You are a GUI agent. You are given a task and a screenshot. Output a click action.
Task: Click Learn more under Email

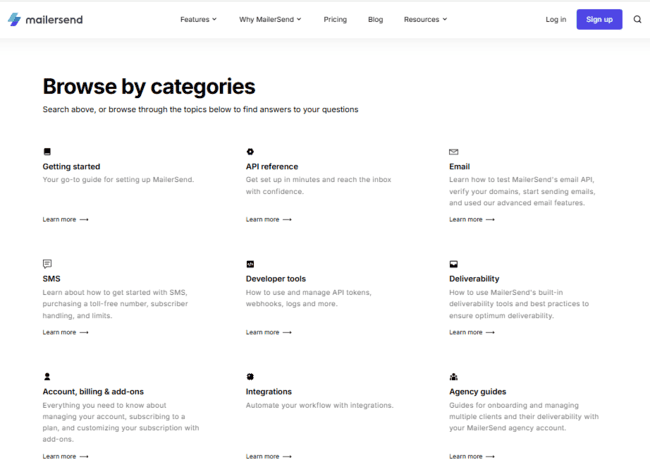(472, 219)
